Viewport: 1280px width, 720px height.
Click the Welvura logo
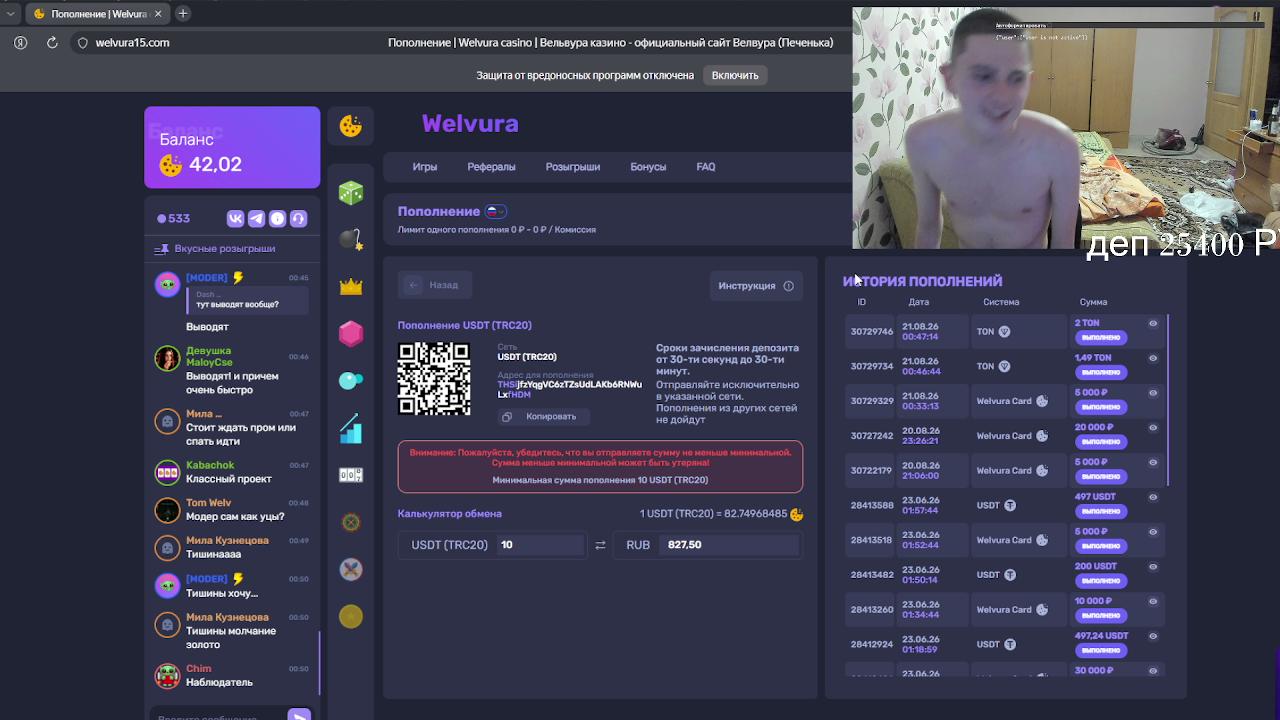point(470,124)
